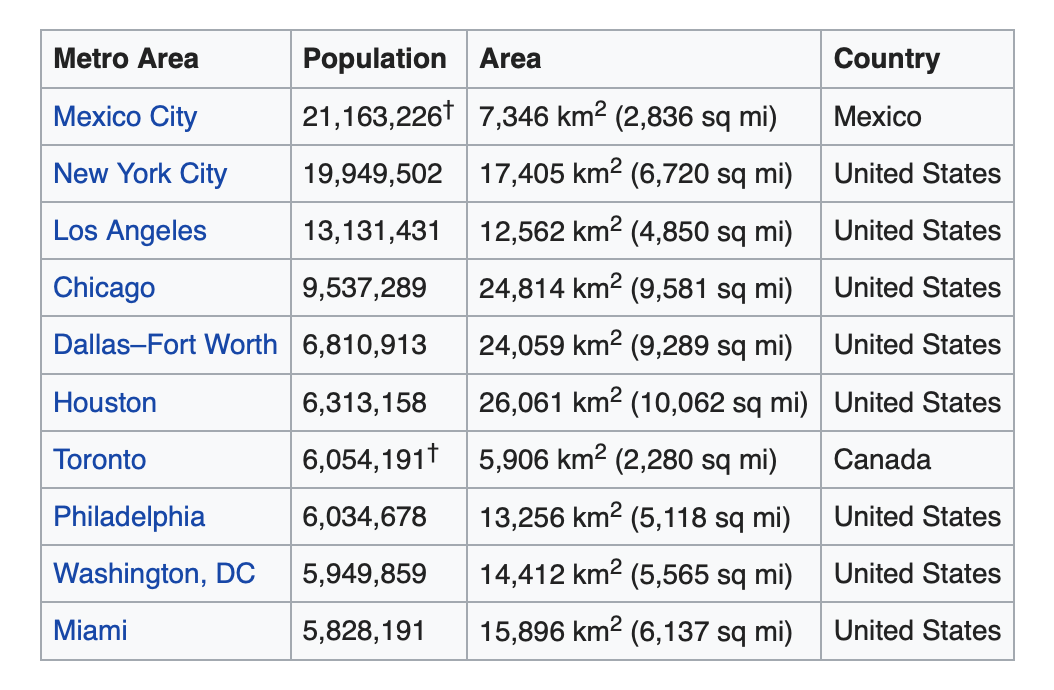Open the Toronto link
This screenshot has height=690, width=1054.
tap(99, 459)
